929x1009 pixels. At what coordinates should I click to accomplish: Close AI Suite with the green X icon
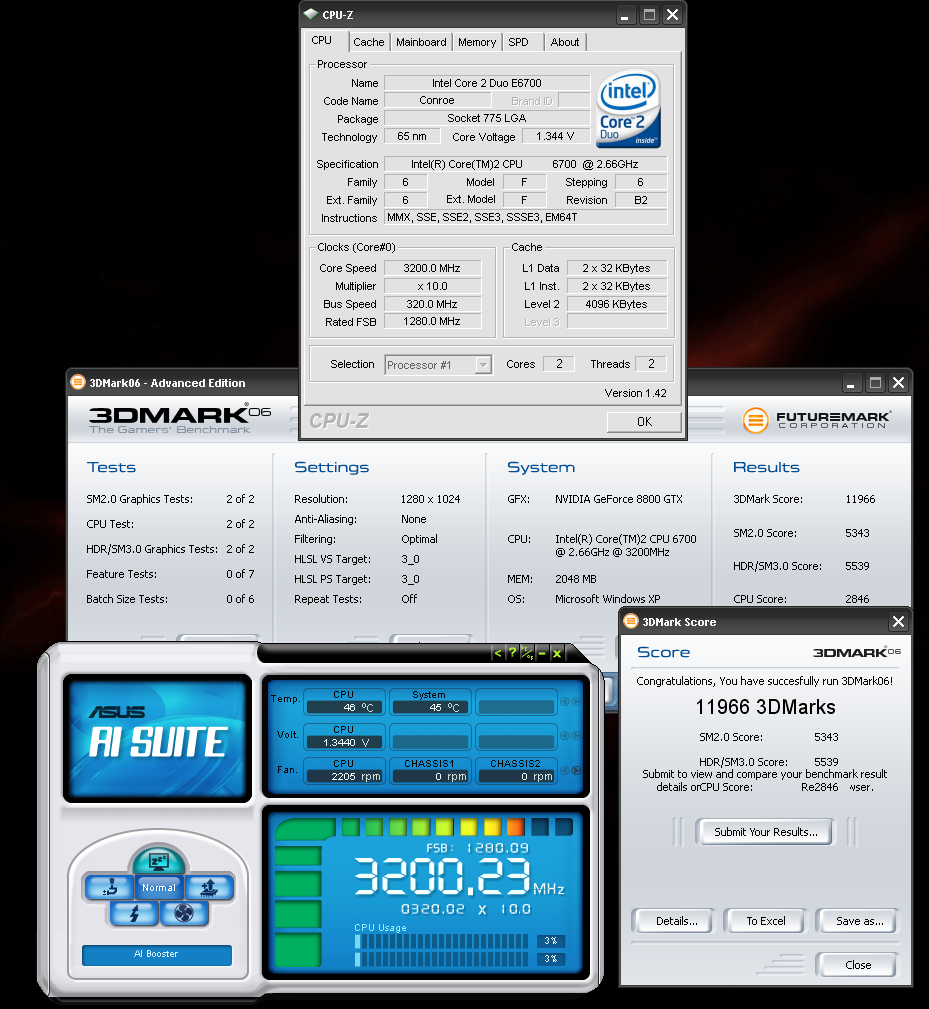556,653
